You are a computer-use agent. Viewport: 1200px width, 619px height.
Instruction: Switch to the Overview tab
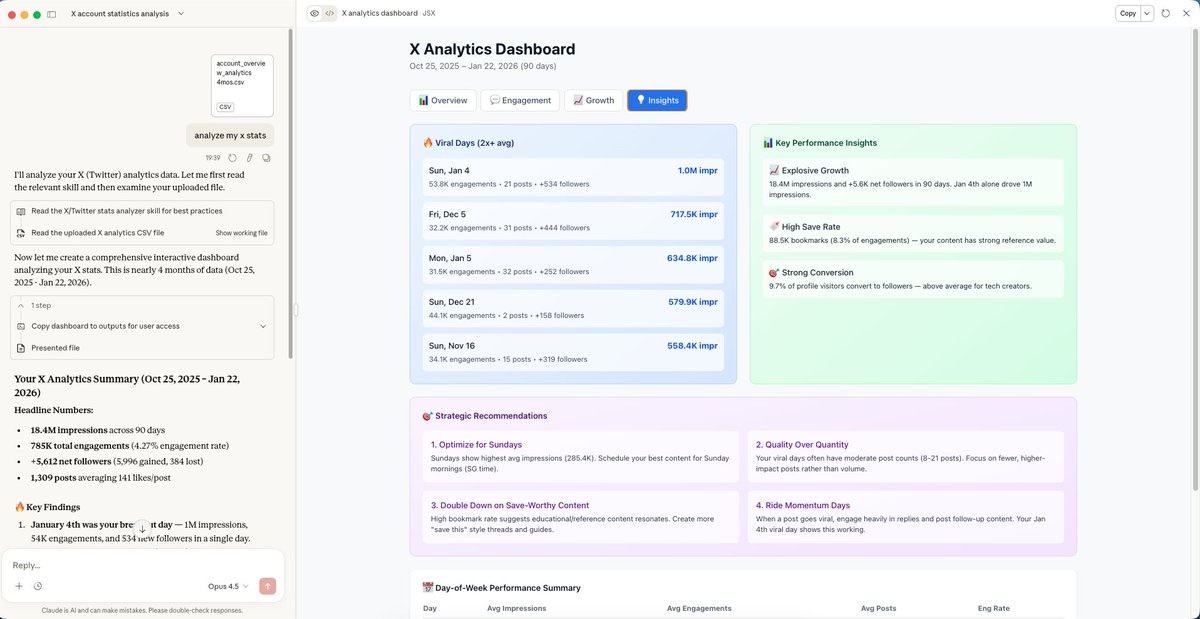pos(443,100)
